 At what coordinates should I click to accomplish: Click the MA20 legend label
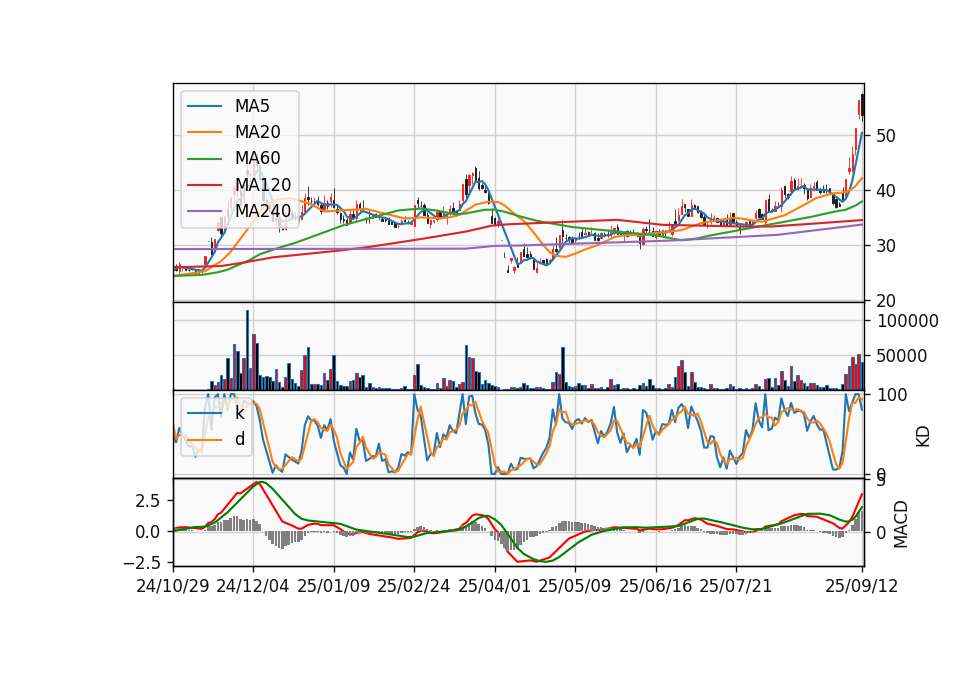(258, 132)
